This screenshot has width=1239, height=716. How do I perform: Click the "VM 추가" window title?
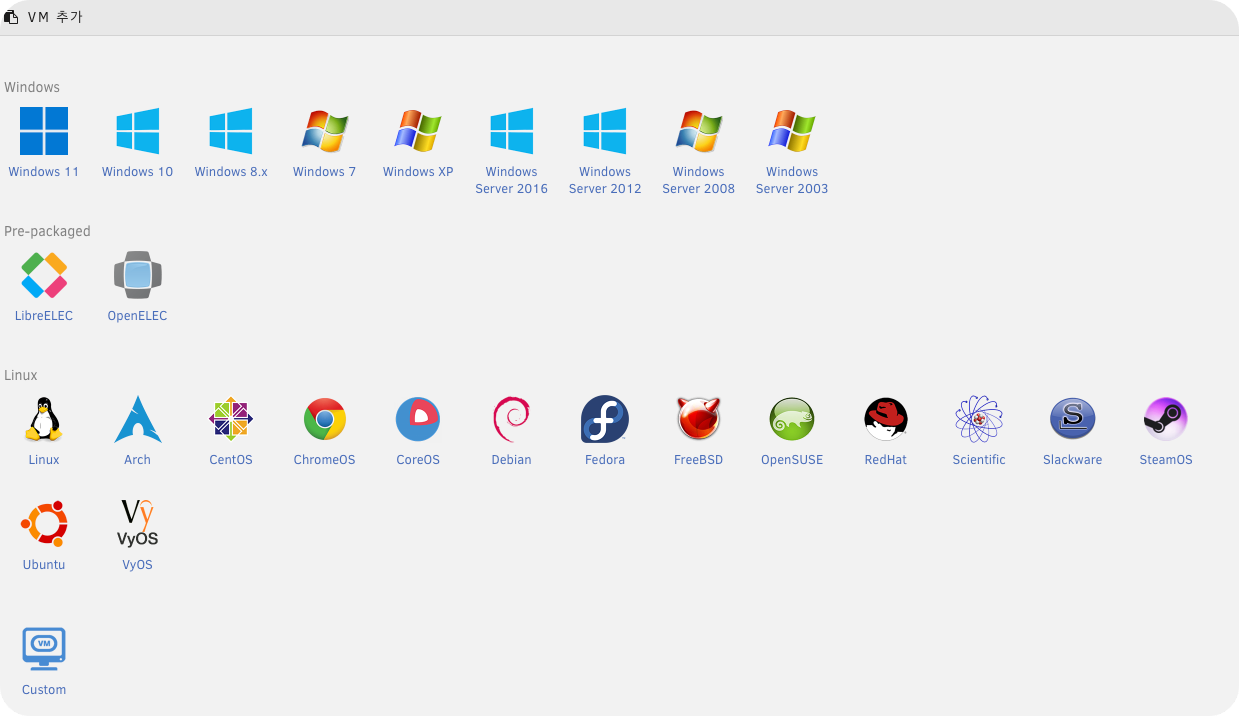pyautogui.click(x=55, y=17)
